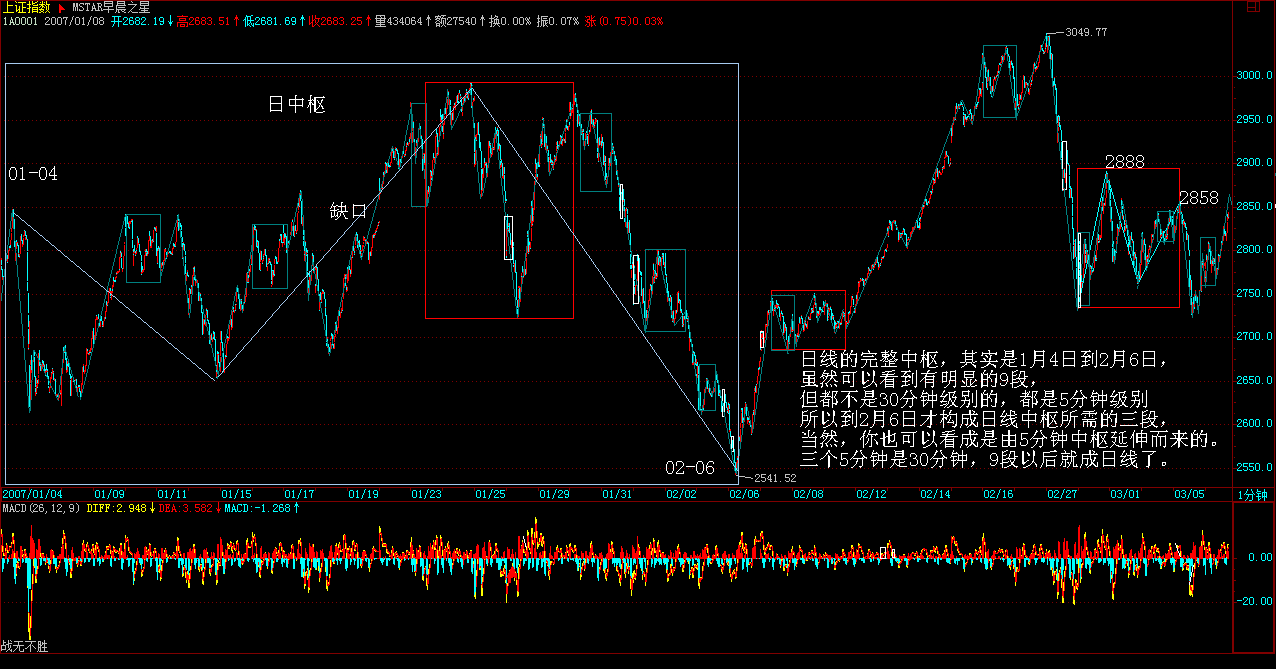The image size is (1276, 669).
Task: Click the DIFF value in MACD header
Action: tap(118, 508)
